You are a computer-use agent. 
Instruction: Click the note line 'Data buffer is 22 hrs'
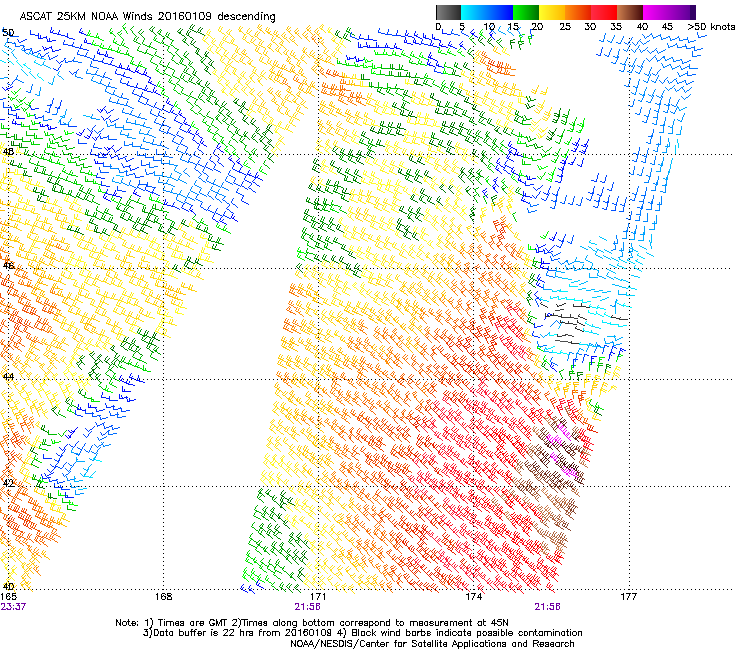(362, 633)
